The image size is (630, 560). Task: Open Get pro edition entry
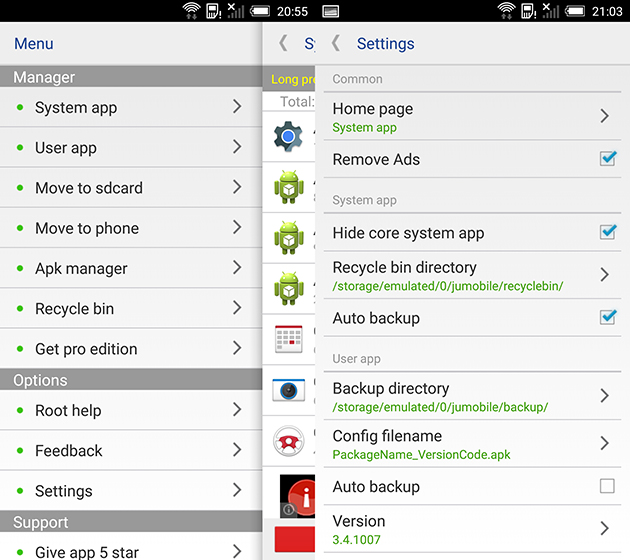130,349
